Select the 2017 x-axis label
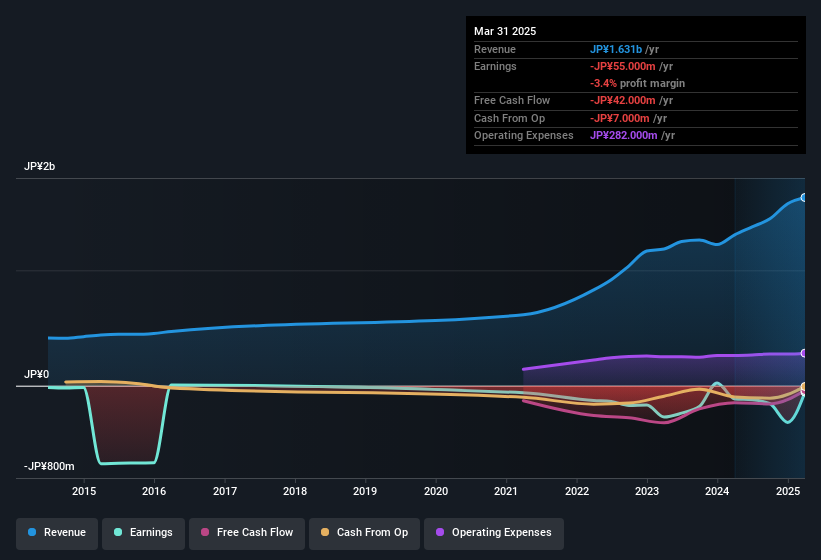Viewport: 821px width, 560px height. [x=225, y=491]
